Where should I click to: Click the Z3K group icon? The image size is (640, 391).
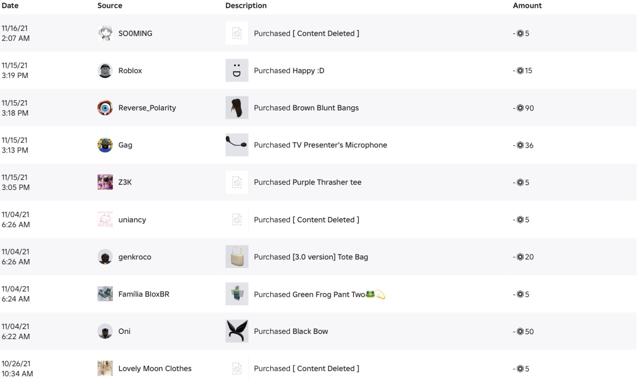click(105, 182)
